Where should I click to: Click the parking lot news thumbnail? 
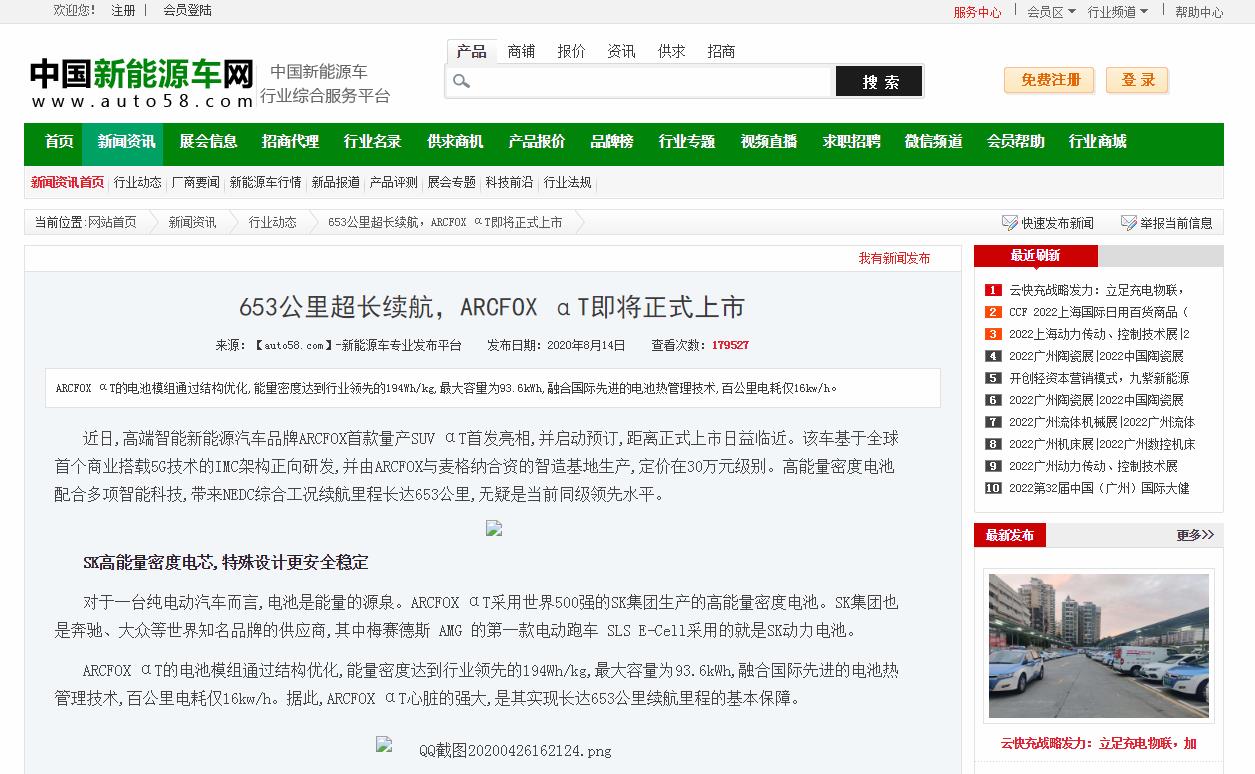(x=1099, y=646)
